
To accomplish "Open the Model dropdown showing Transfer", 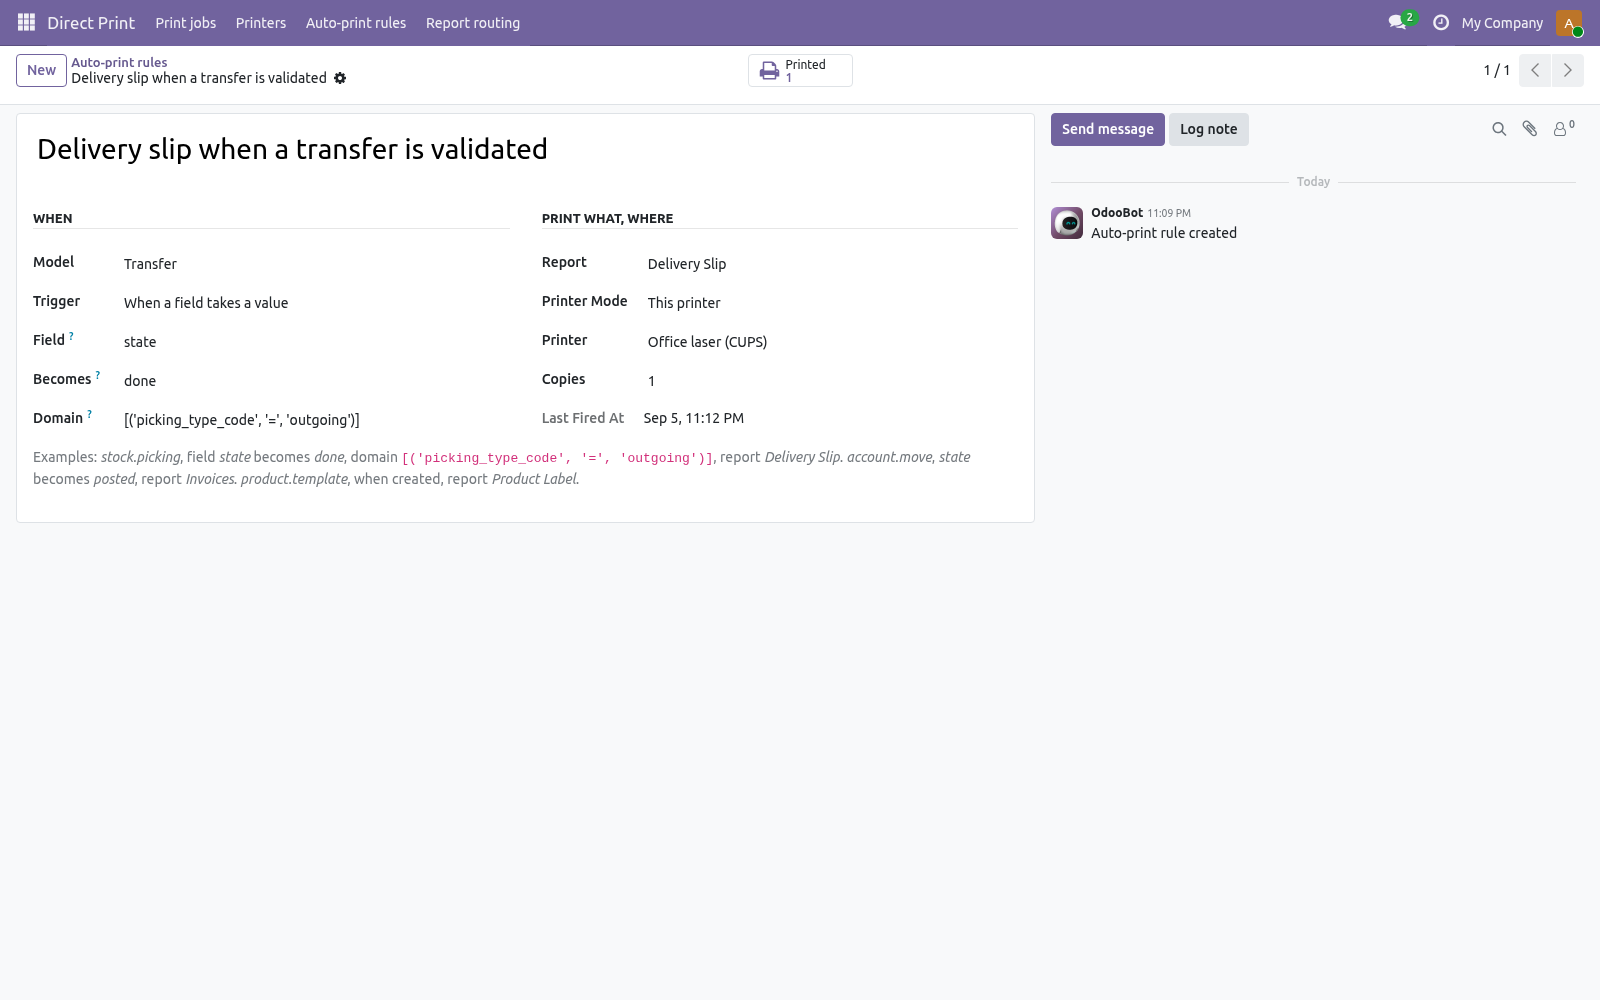I will pyautogui.click(x=316, y=264).
